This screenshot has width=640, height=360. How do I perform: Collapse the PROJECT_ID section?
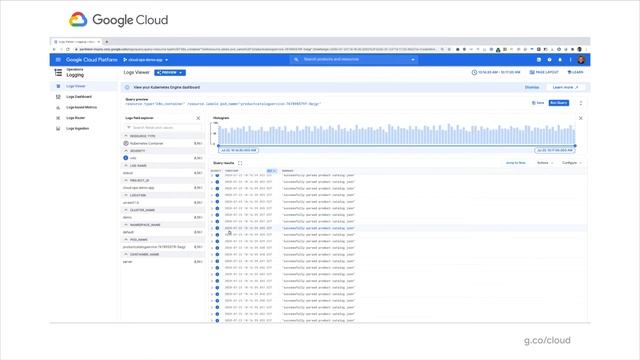126,180
